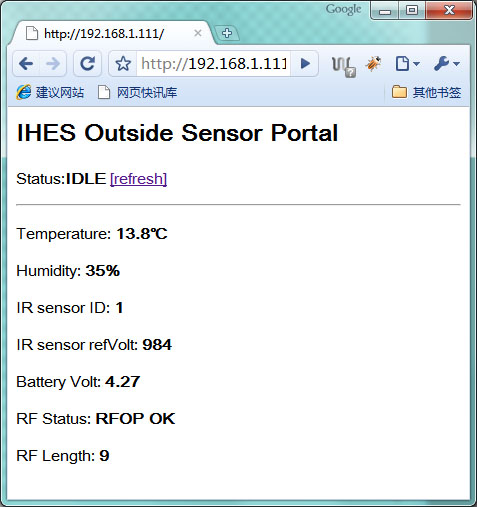
Task: Minimize the browser window
Action: point(385,10)
